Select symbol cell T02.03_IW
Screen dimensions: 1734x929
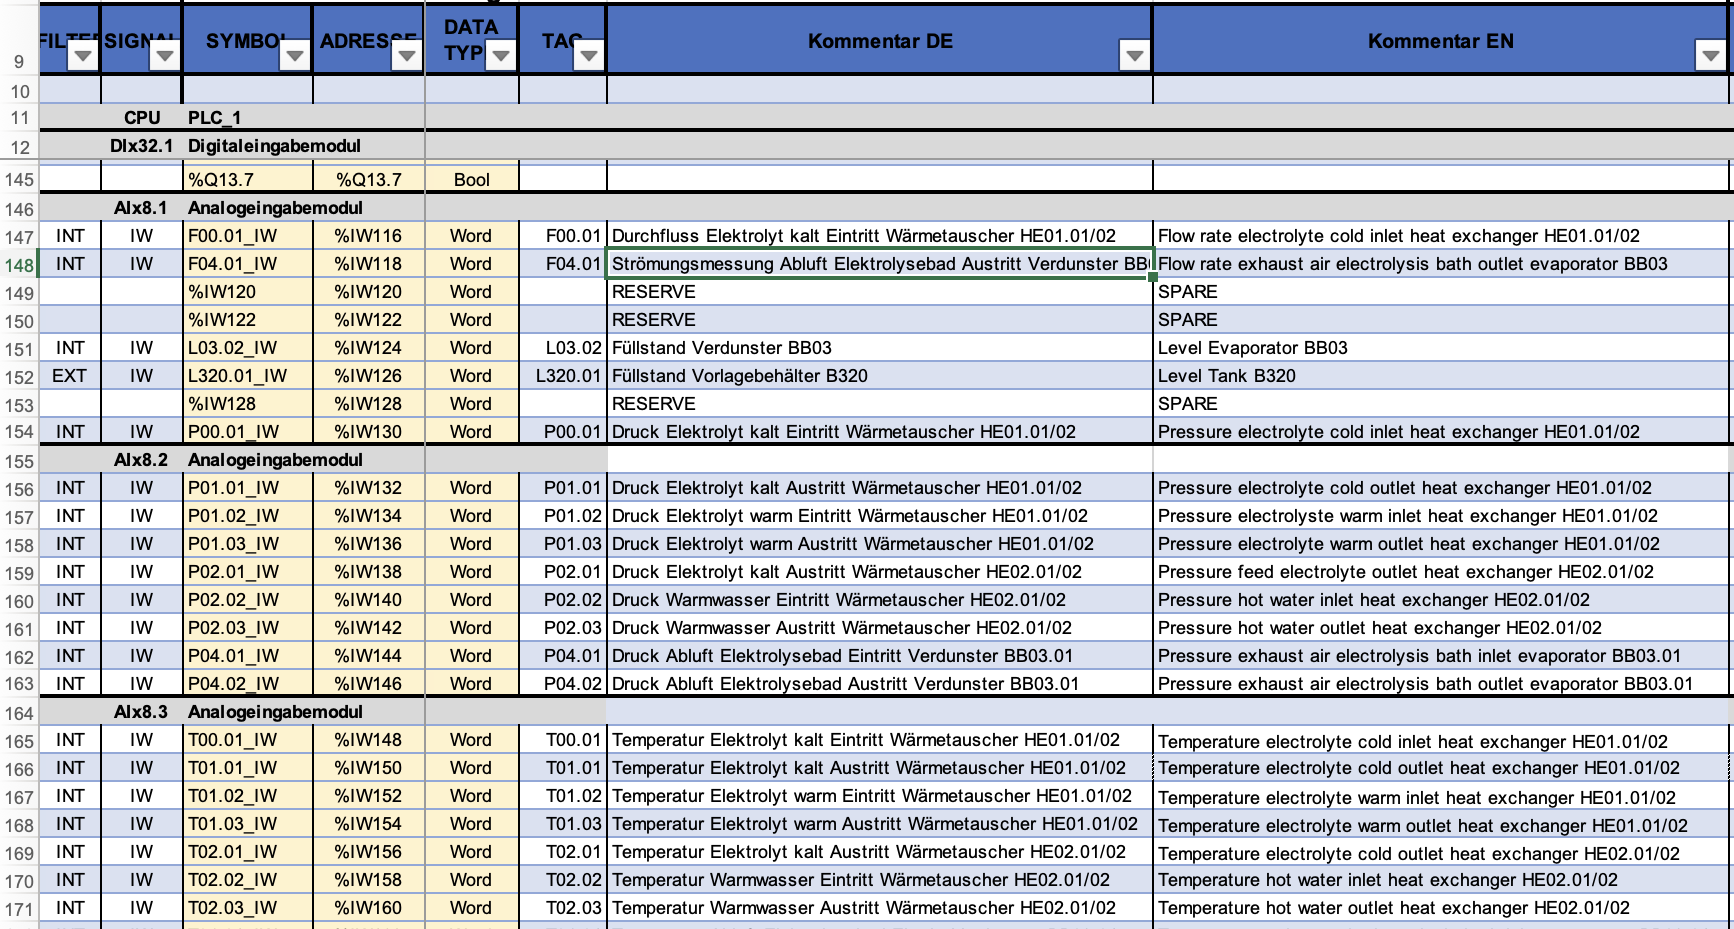[248, 908]
